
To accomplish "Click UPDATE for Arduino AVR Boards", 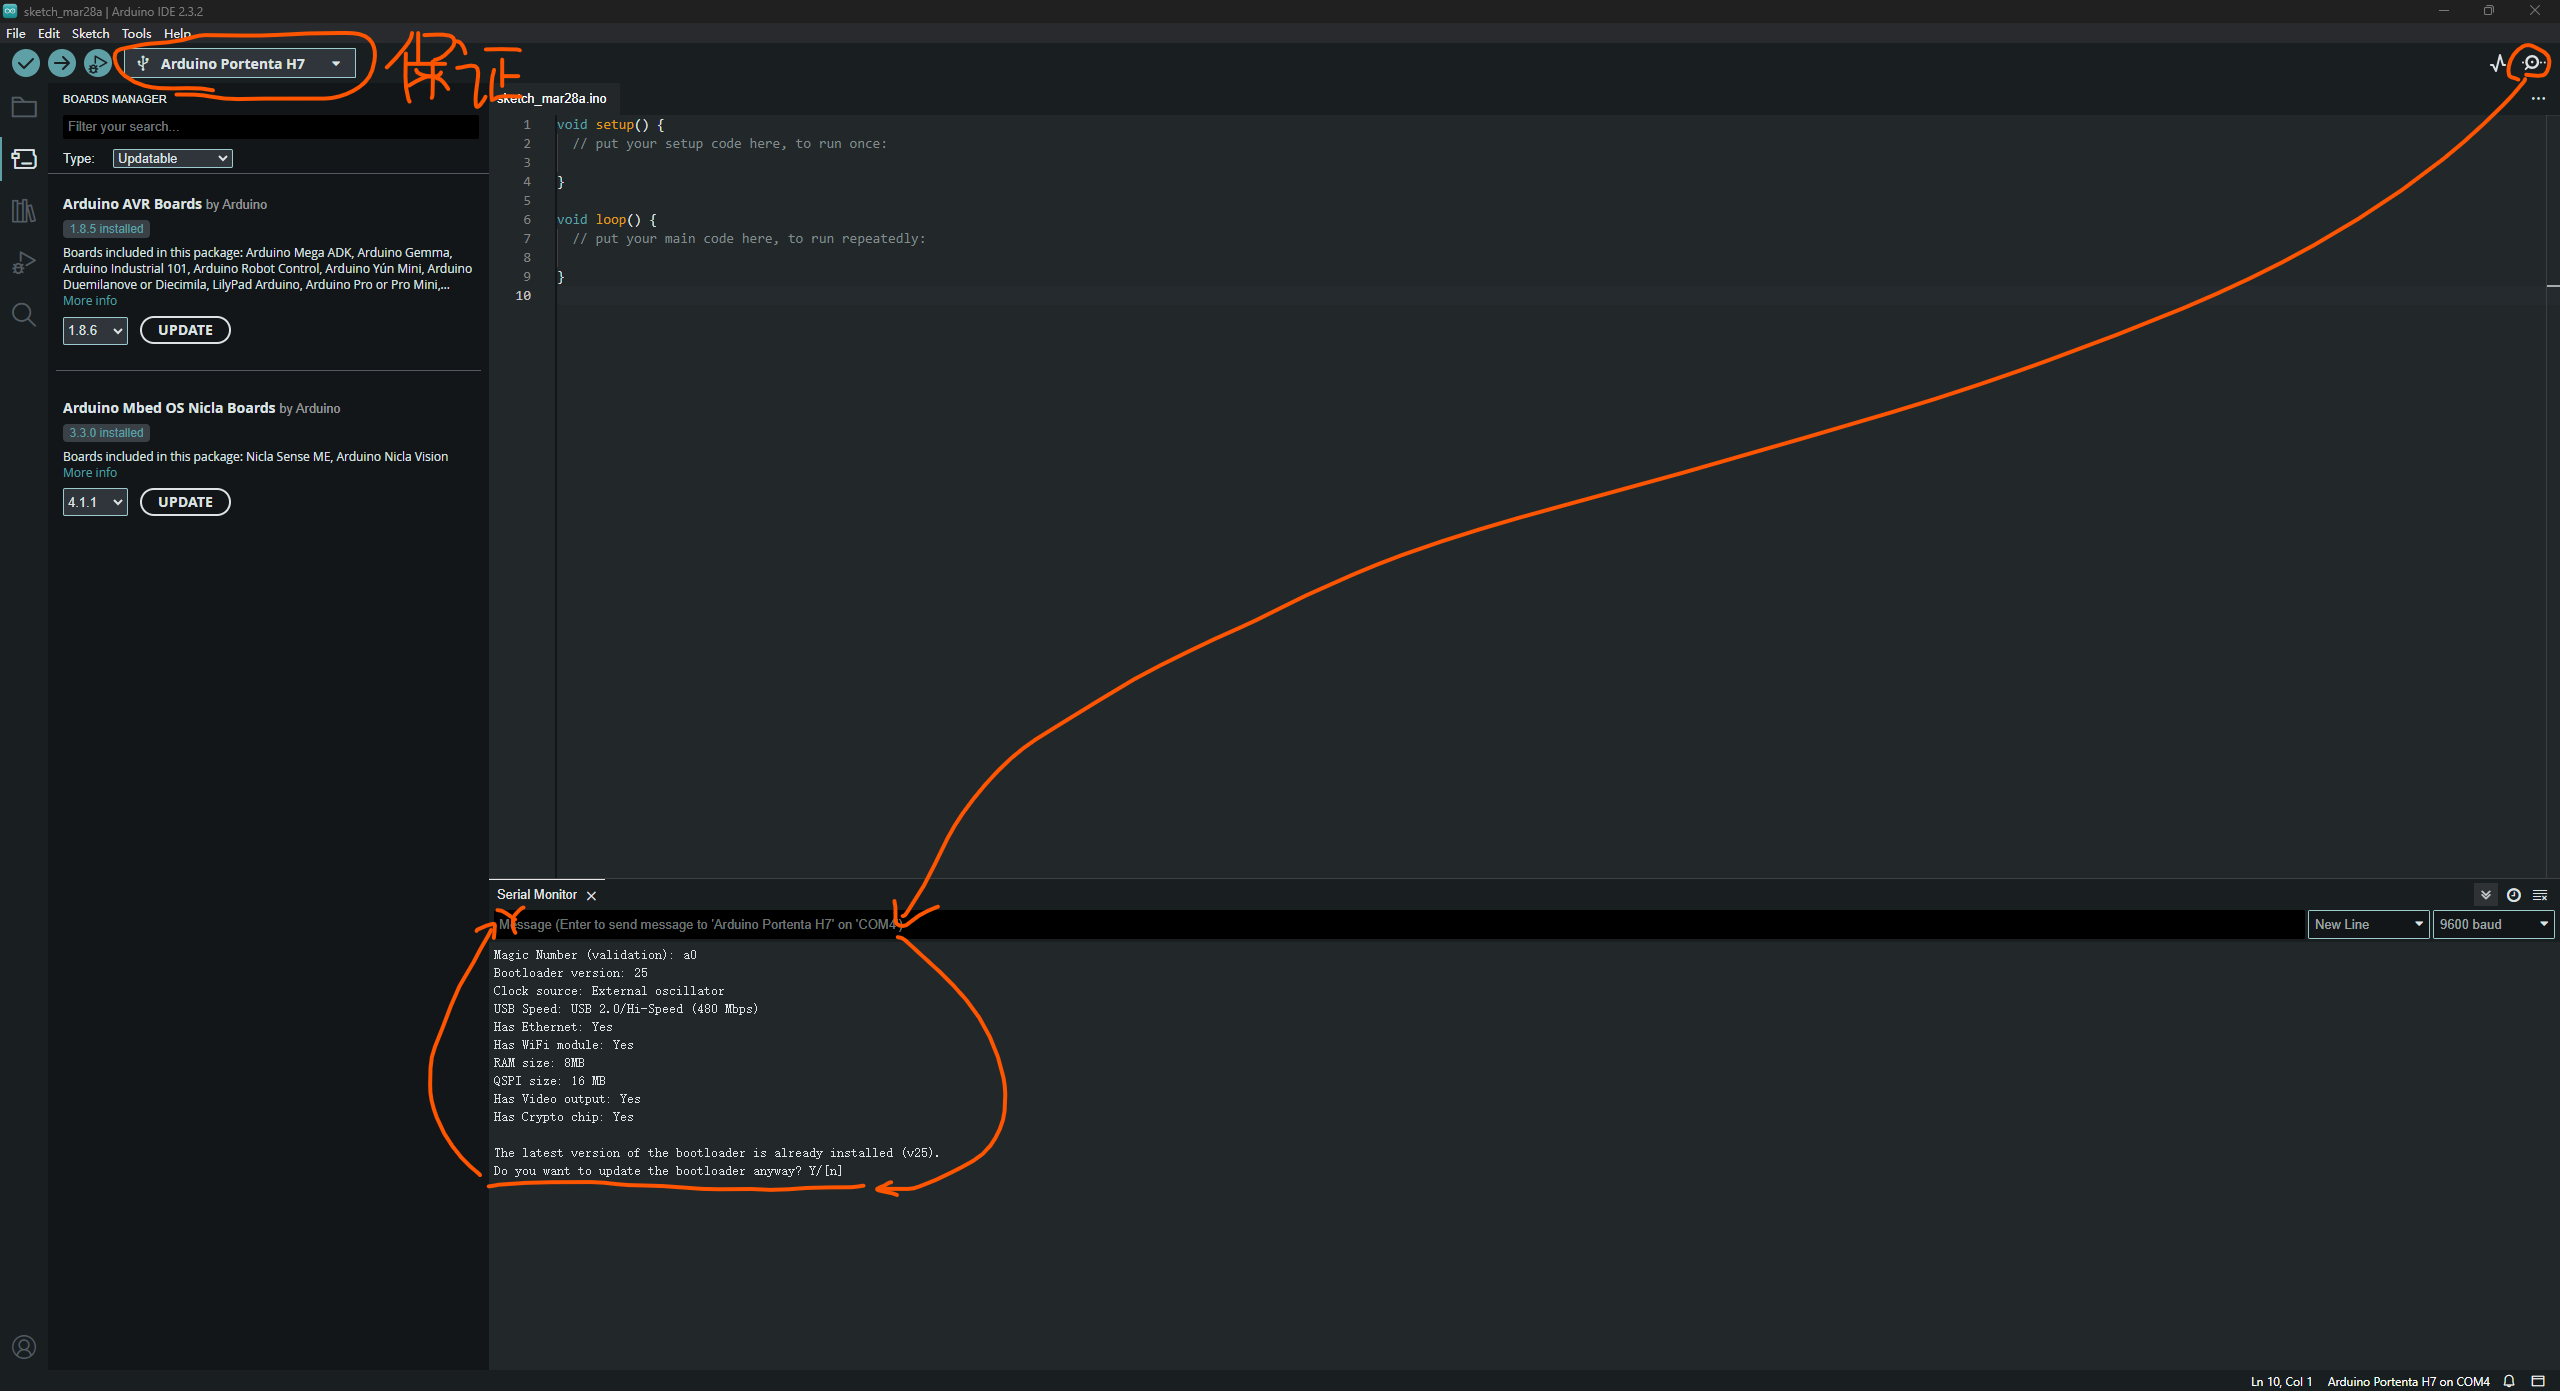I will point(185,330).
